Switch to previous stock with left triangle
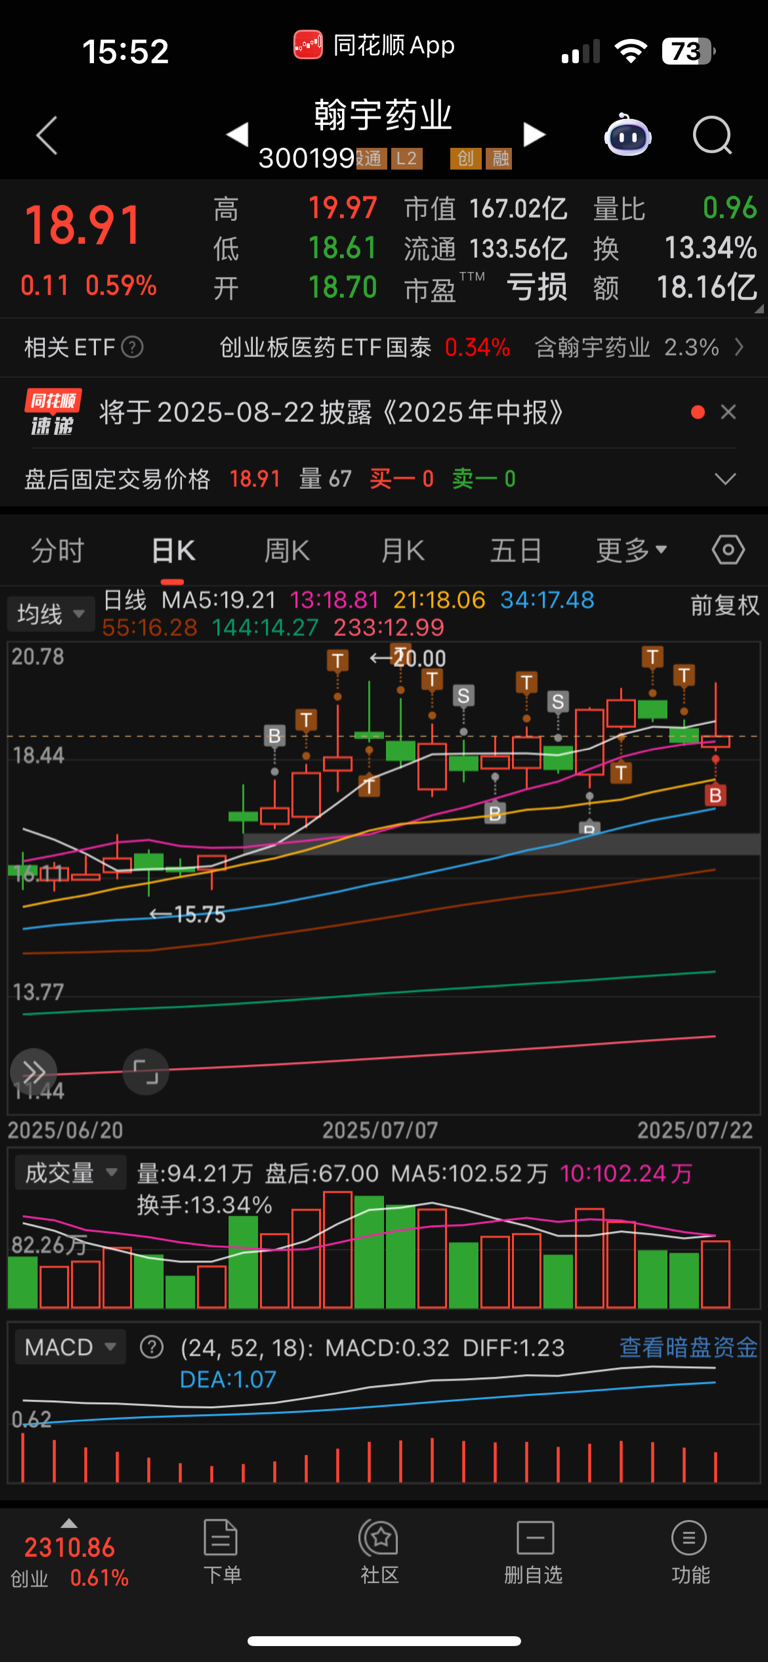Viewport: 768px width, 1663px height. tap(237, 134)
